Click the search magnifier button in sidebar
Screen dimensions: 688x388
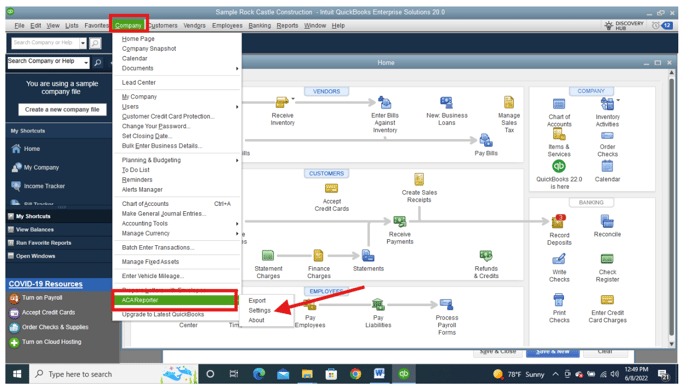tap(98, 63)
